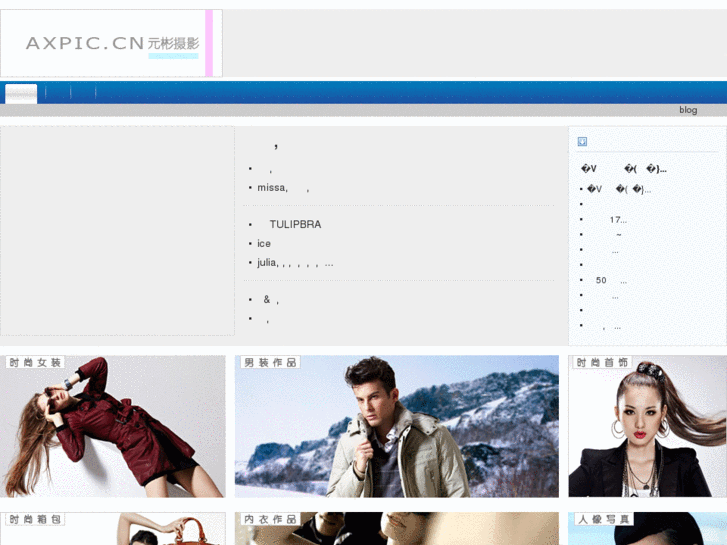Open sidebar entry containing '17...'
The image size is (727, 545).
[x=618, y=220]
